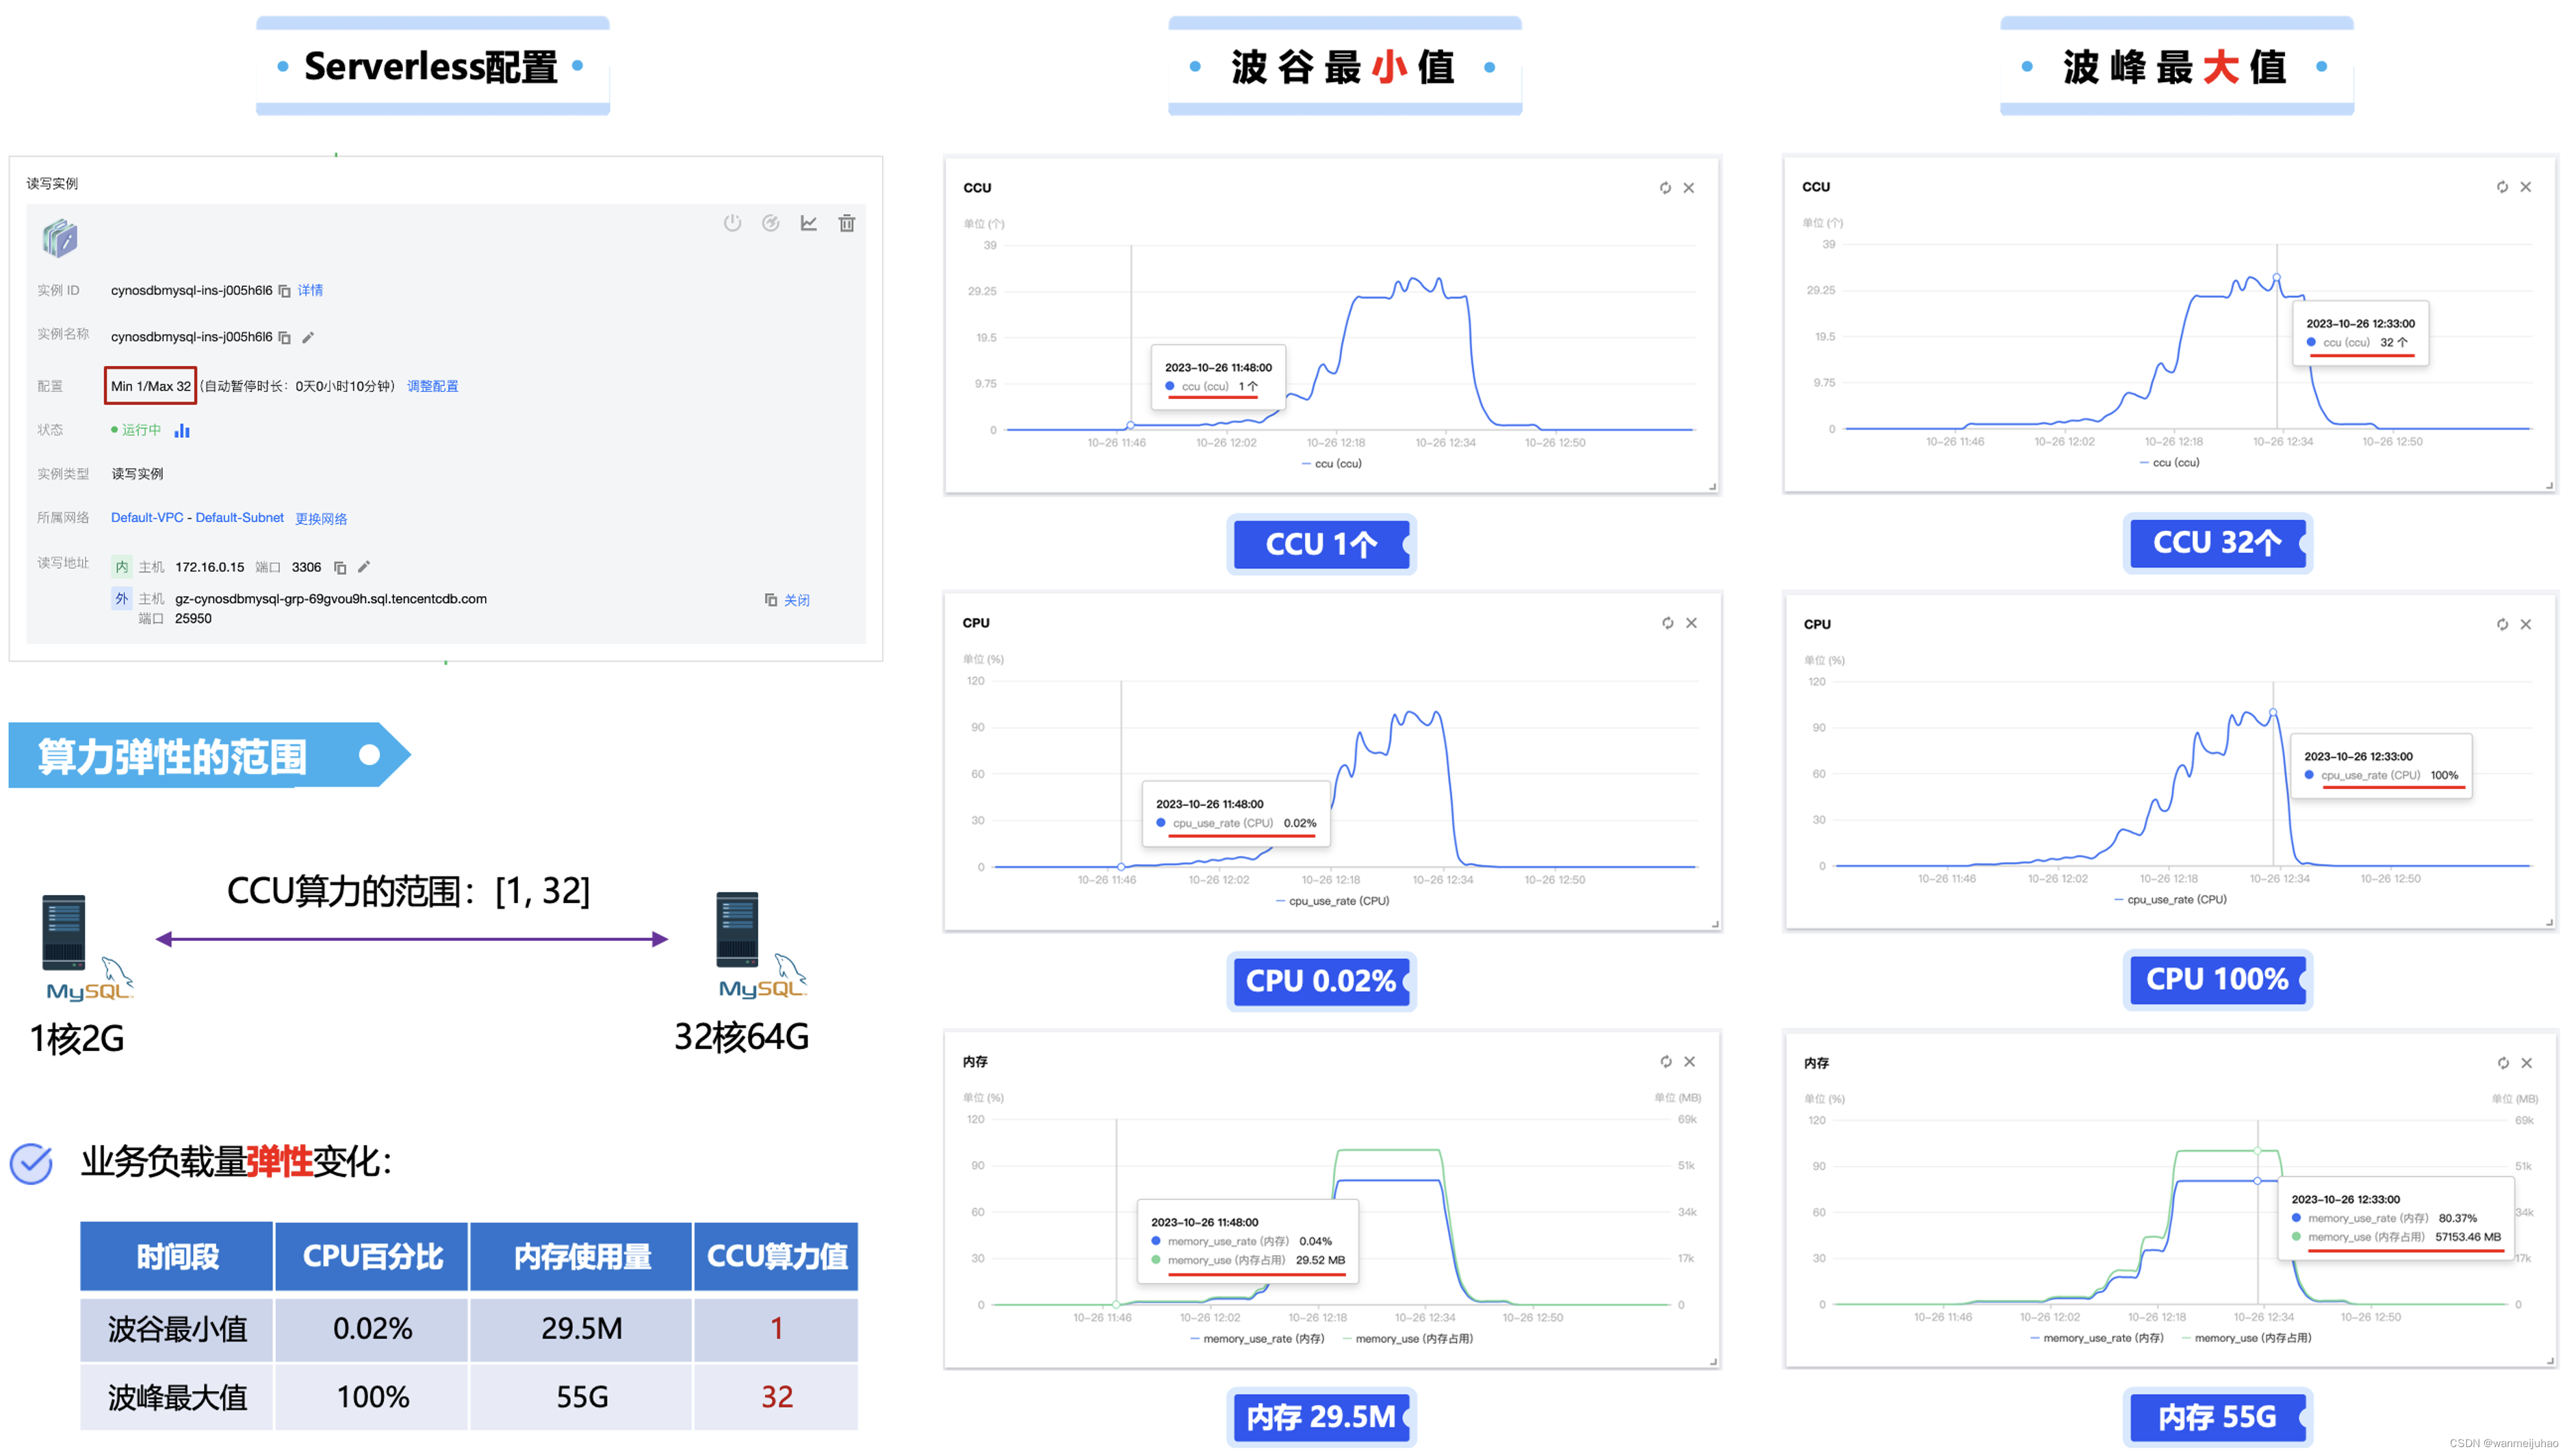Click the instance cube icon
The image size is (2569, 1456).
click(x=60, y=238)
